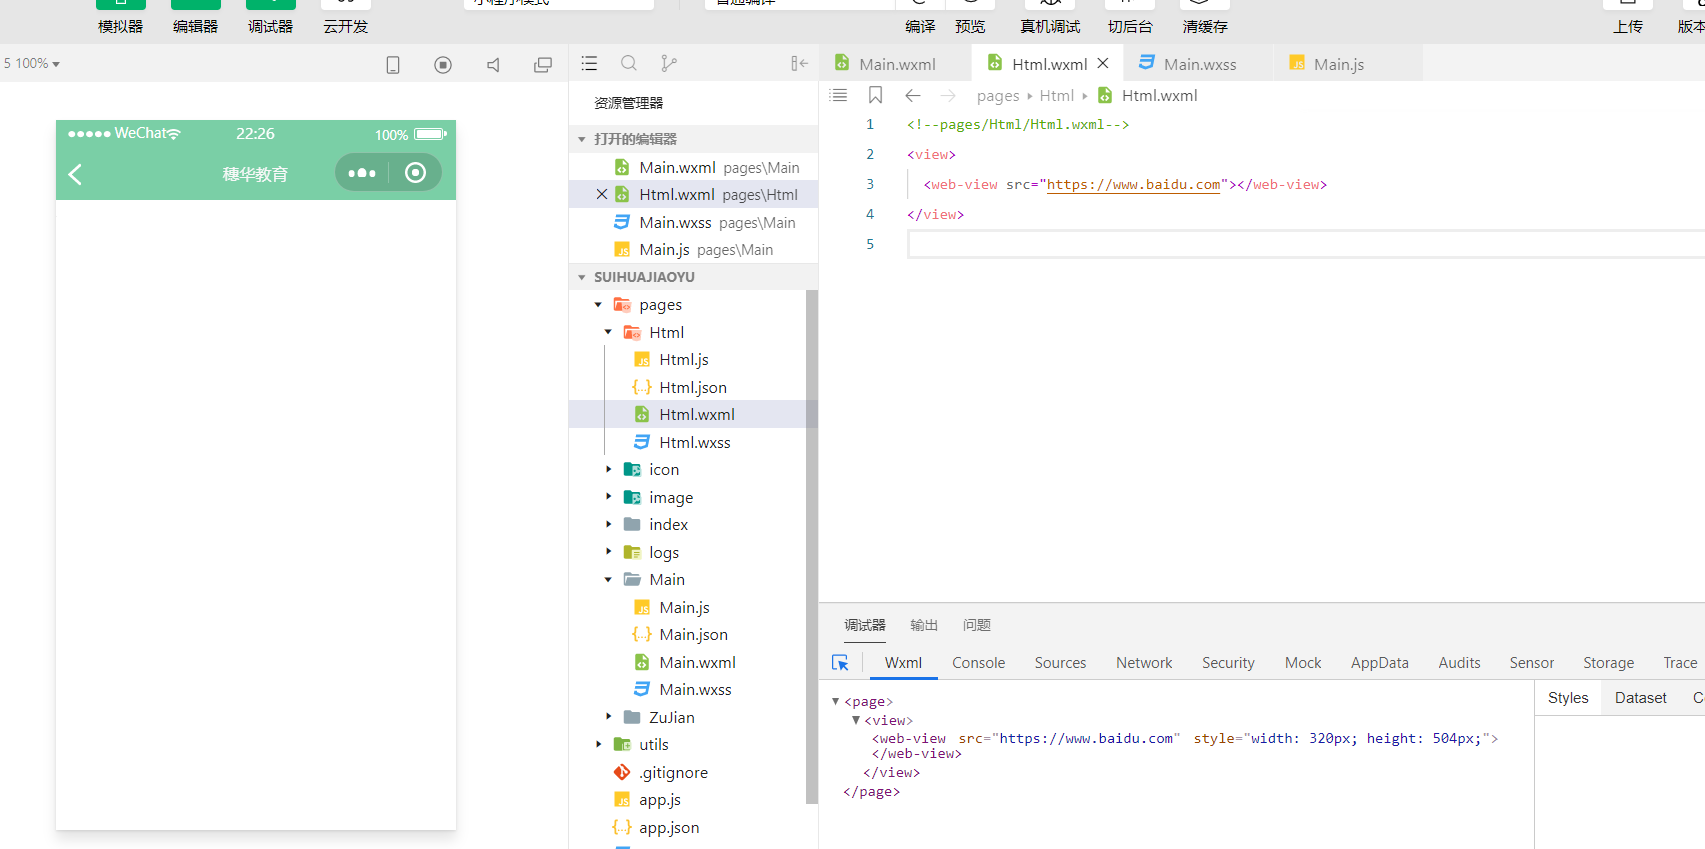Mute simulator sound speaker icon
The height and width of the screenshot is (849, 1705).
(x=493, y=65)
